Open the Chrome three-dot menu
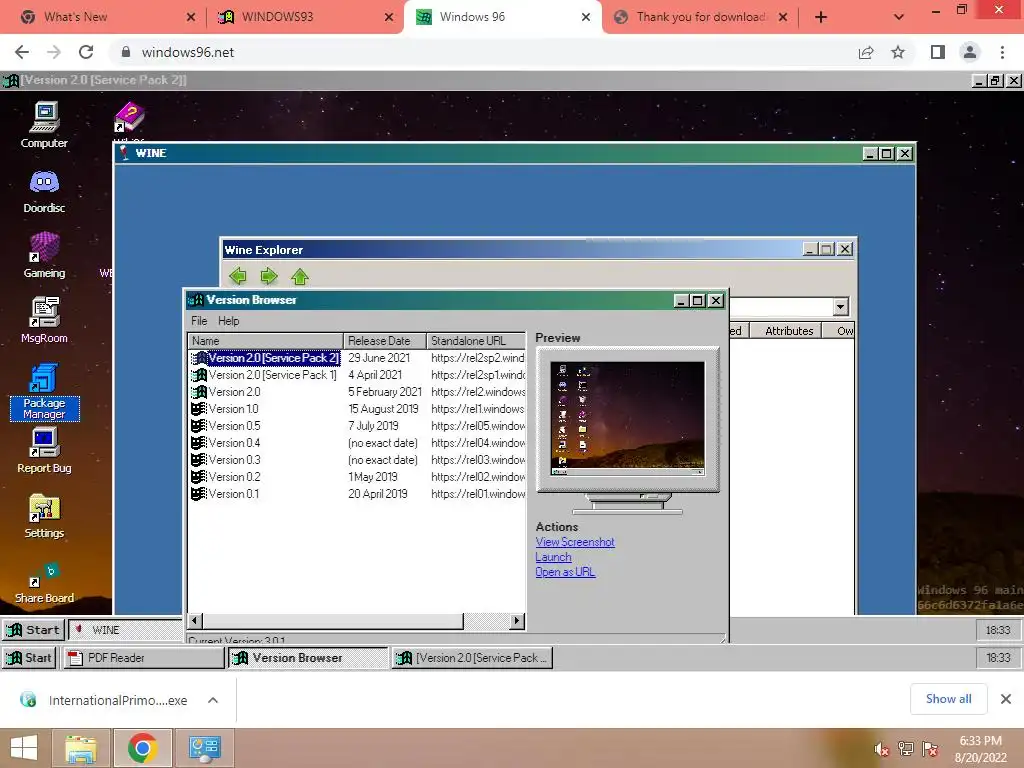 [x=1002, y=52]
